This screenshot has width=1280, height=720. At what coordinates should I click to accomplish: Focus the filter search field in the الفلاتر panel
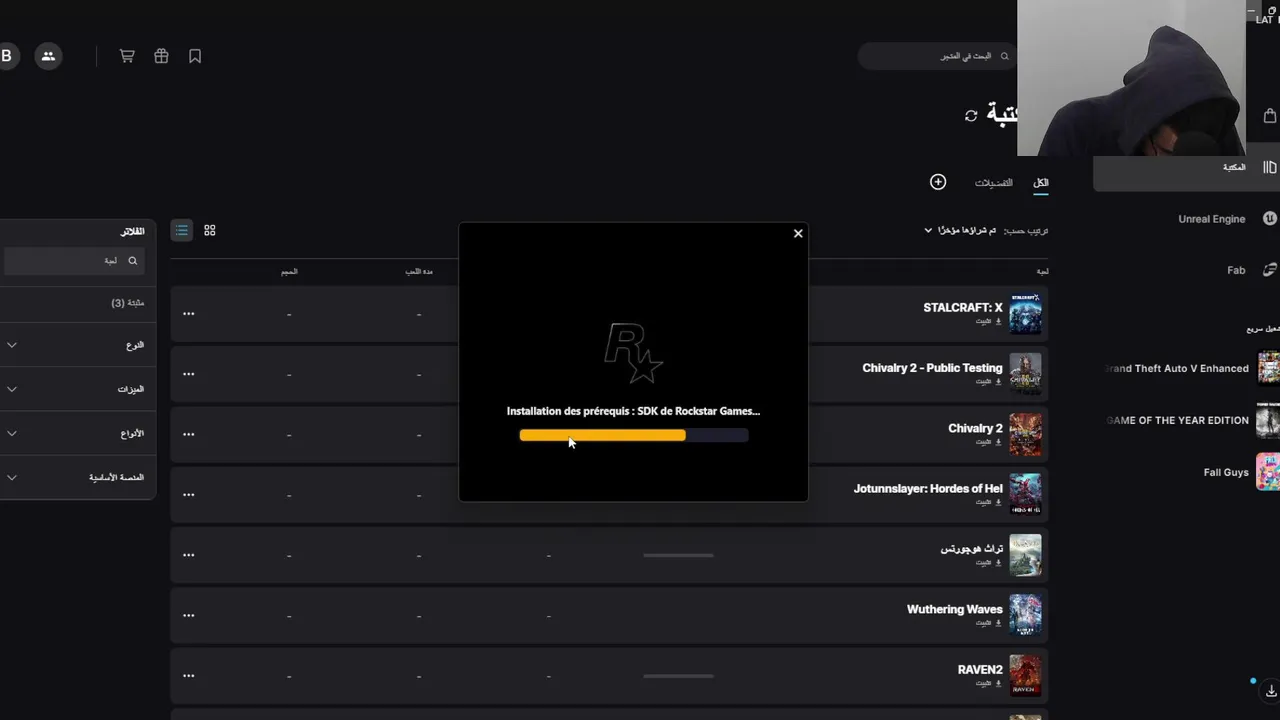74,261
